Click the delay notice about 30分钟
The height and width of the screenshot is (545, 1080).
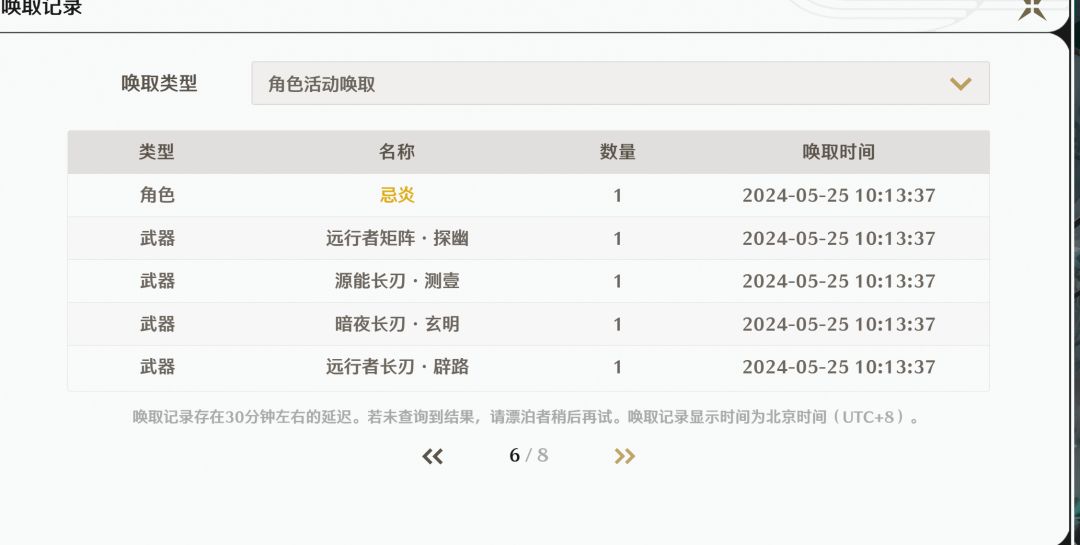(527, 417)
